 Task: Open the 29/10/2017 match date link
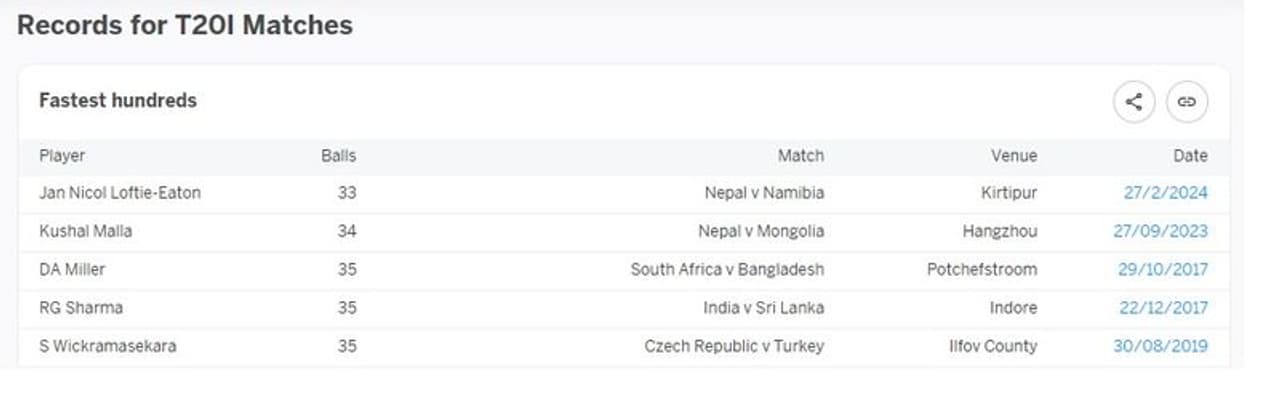coord(1162,269)
